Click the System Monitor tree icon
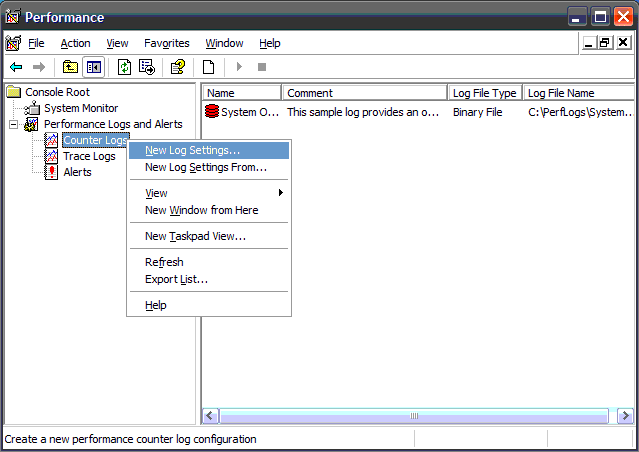639x452 pixels. (x=32, y=108)
